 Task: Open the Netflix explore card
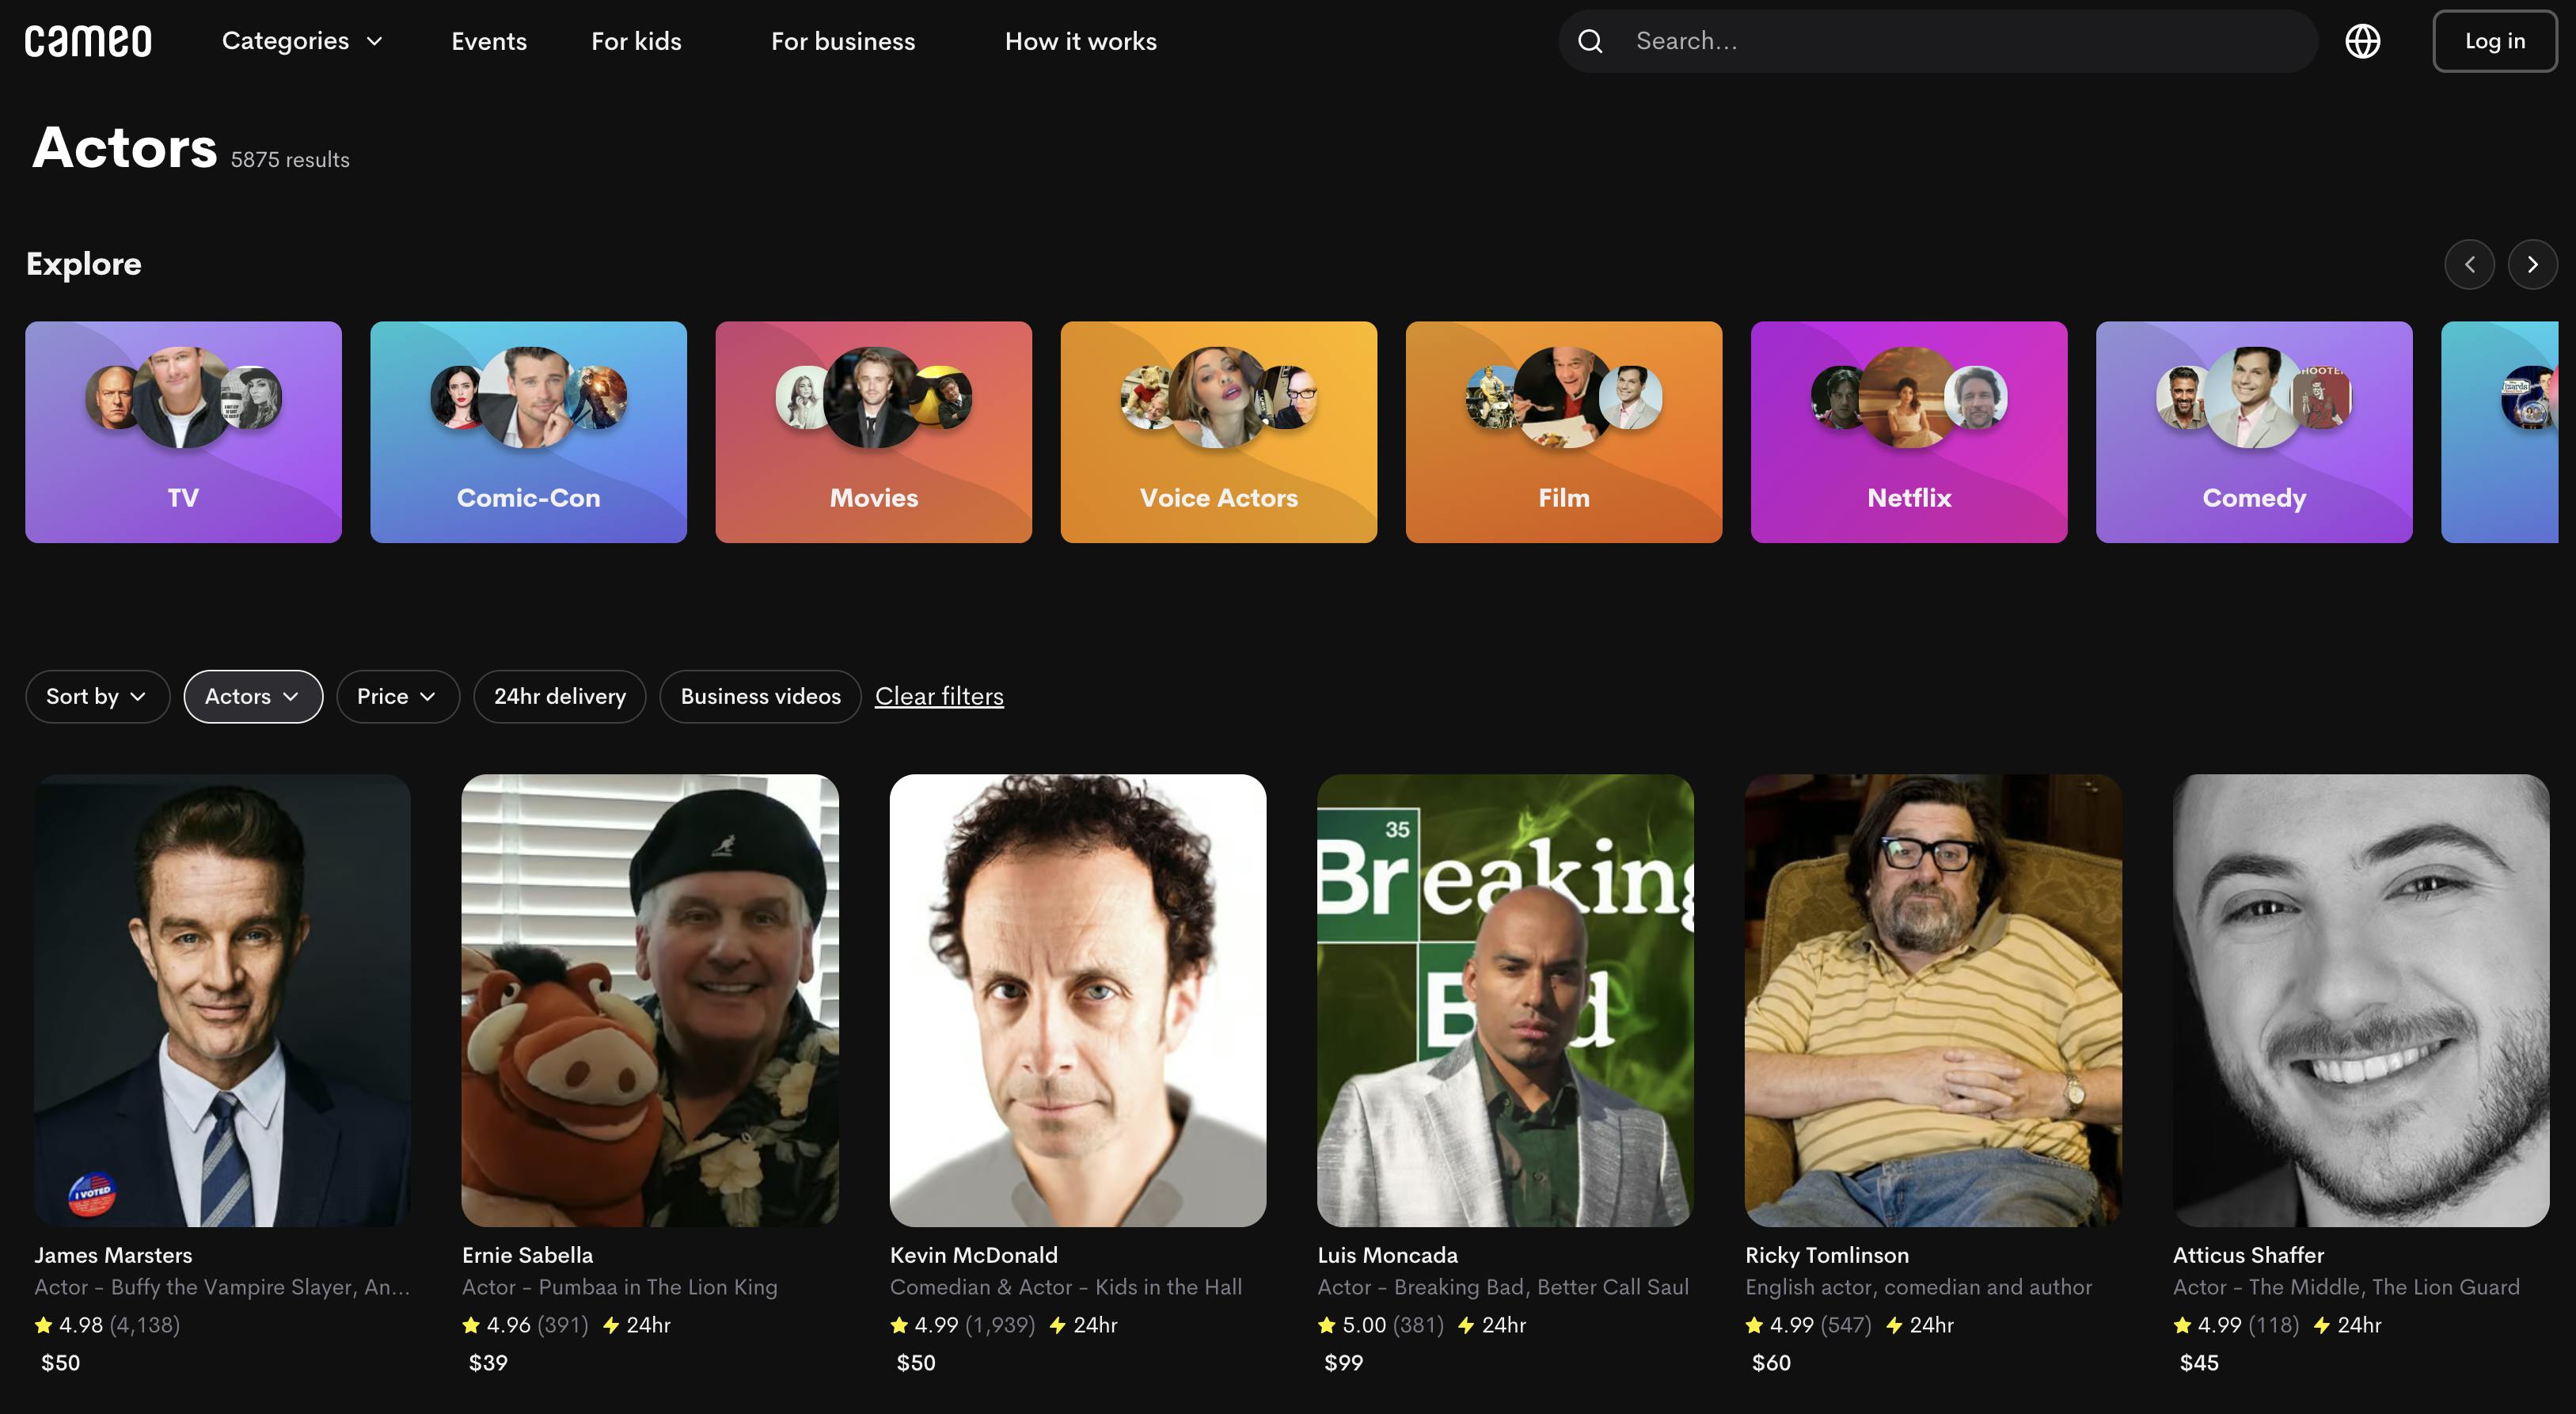tap(1908, 432)
